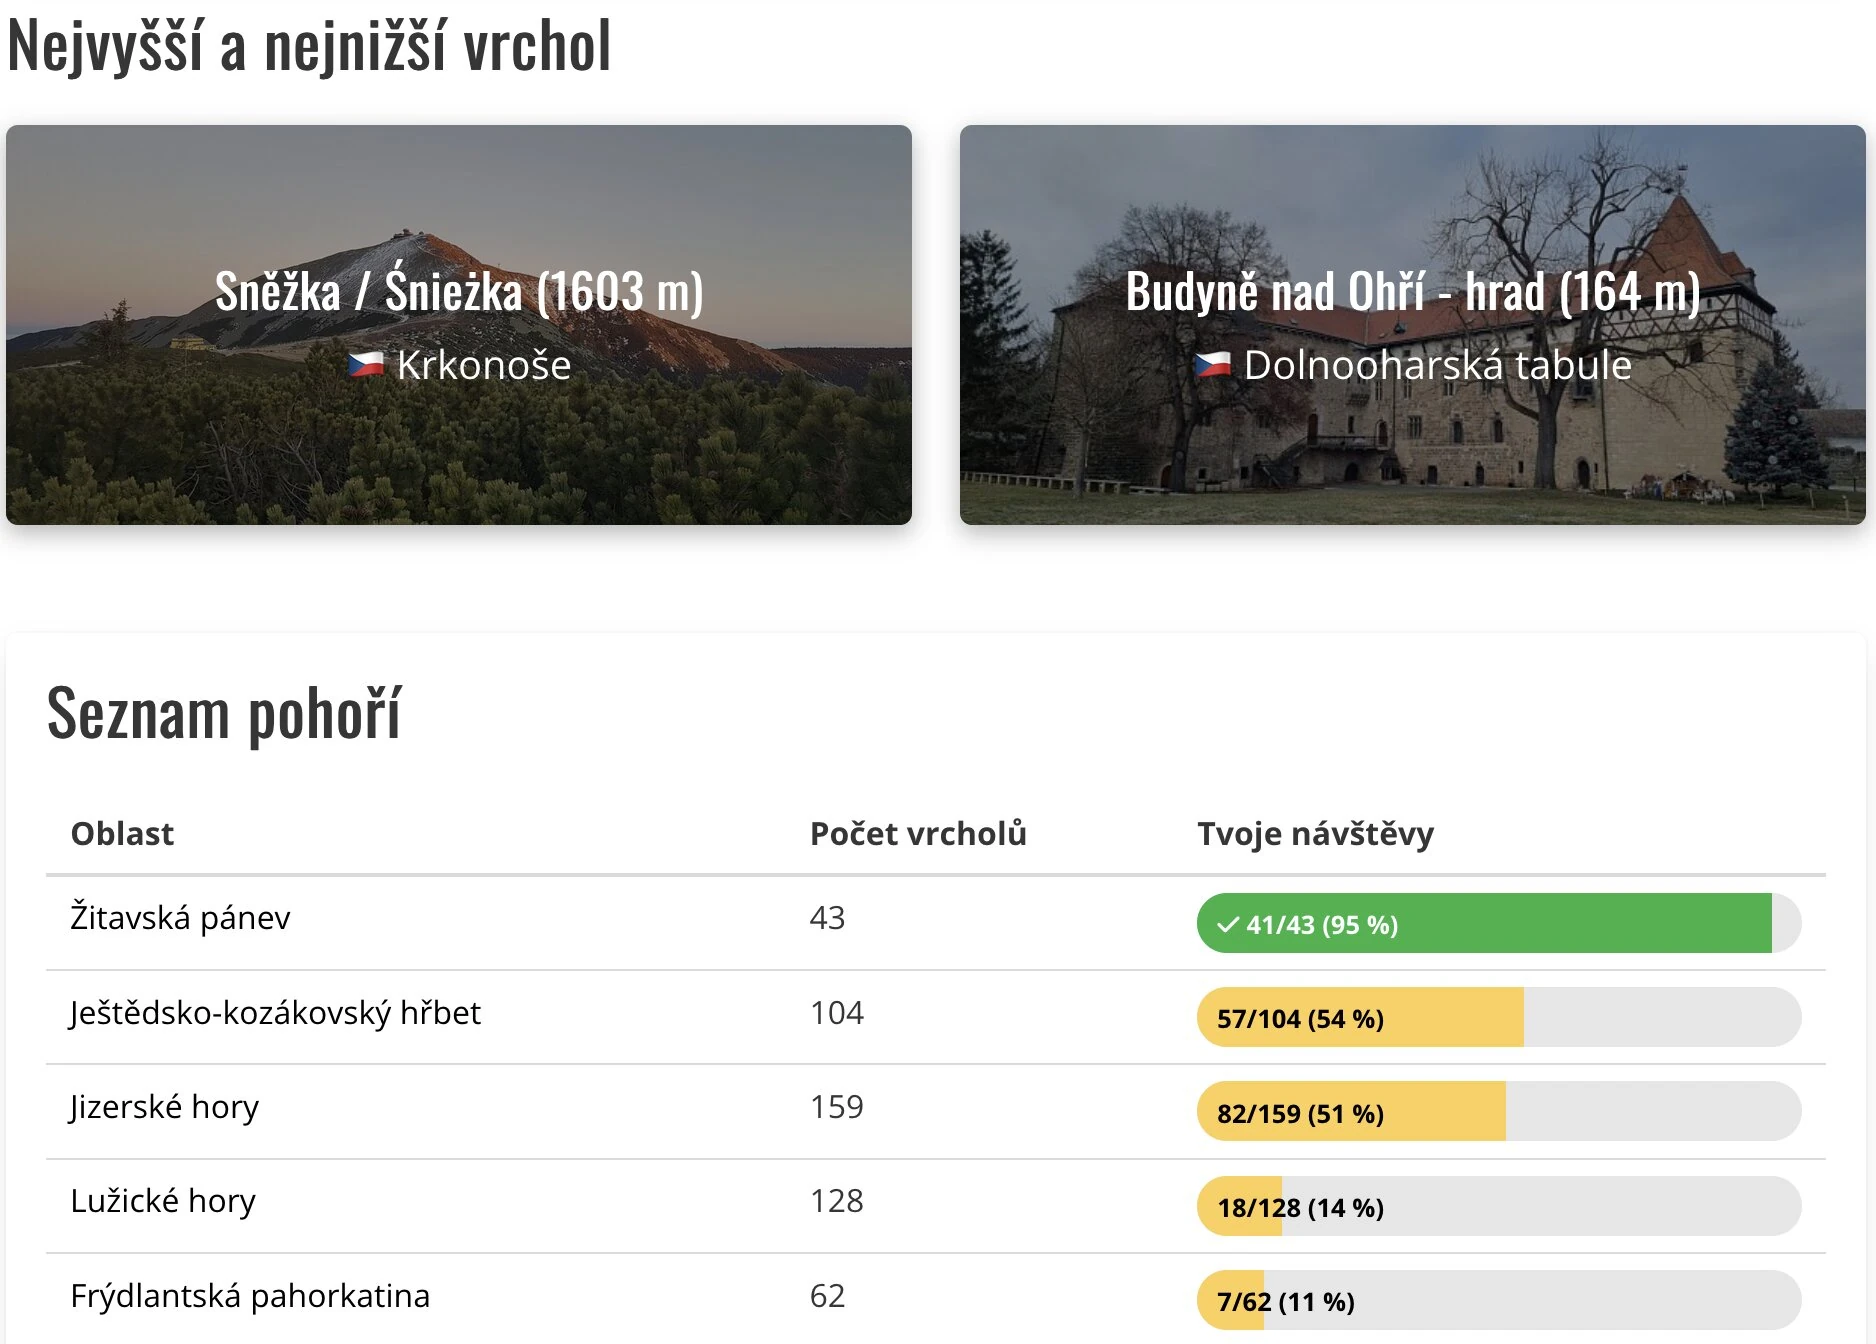Open Žitavská pánev in the list
Image resolution: width=1876 pixels, height=1344 pixels.
pos(180,917)
